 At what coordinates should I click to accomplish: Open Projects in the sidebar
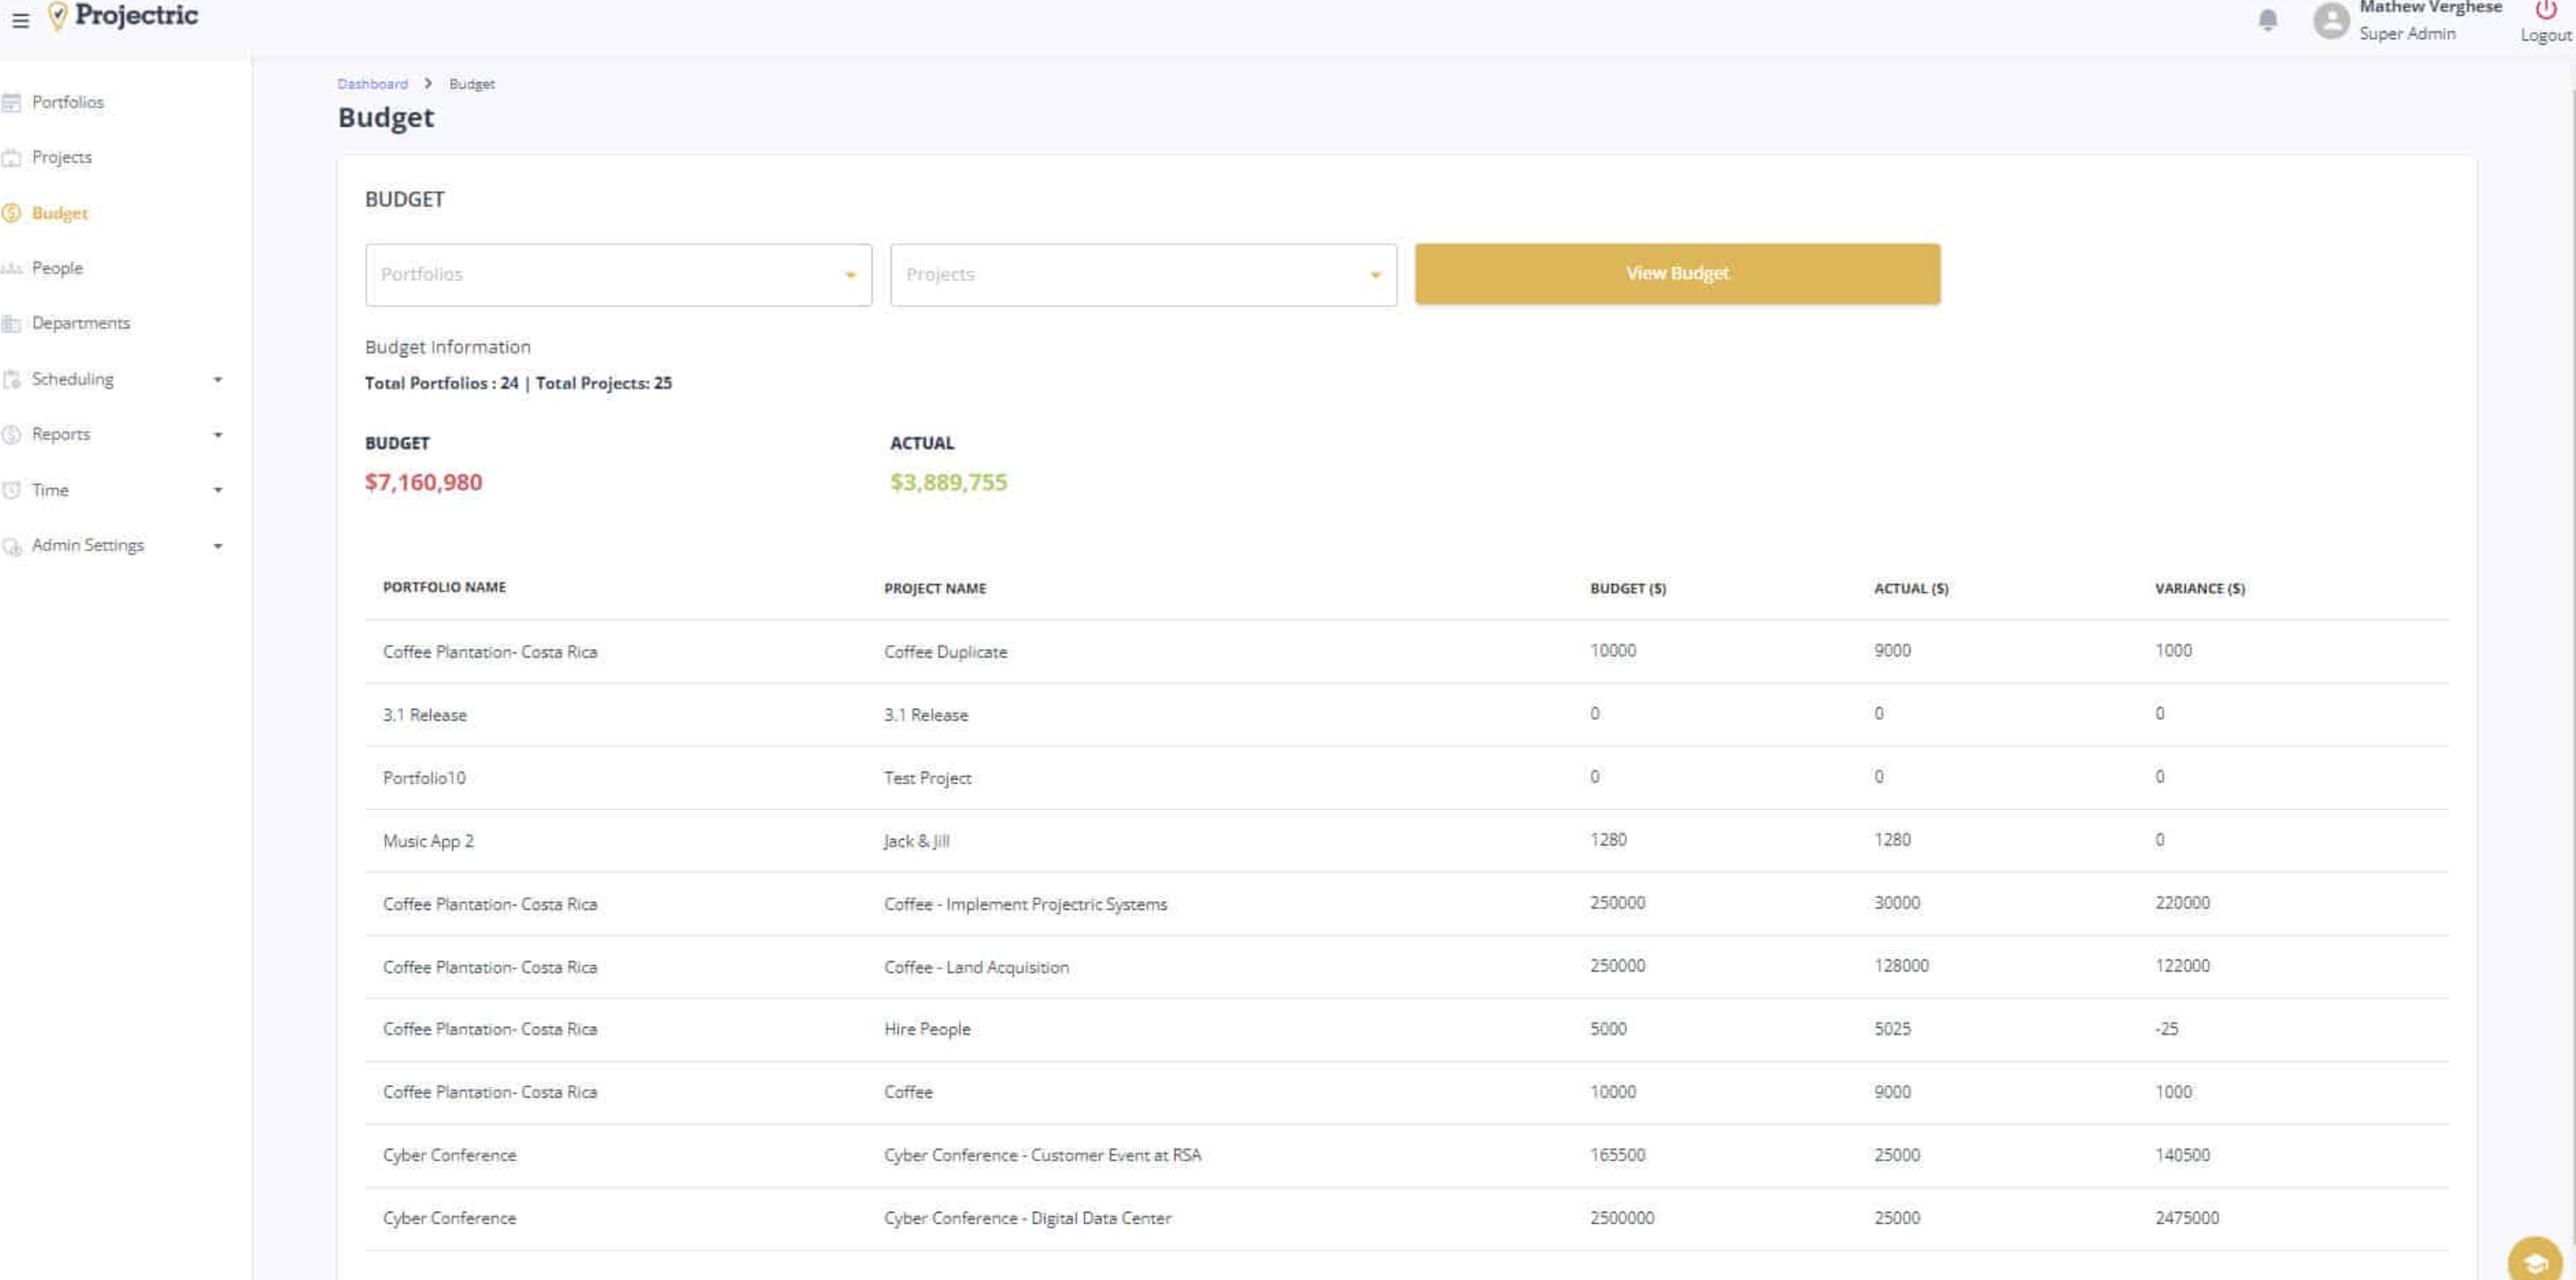point(61,157)
